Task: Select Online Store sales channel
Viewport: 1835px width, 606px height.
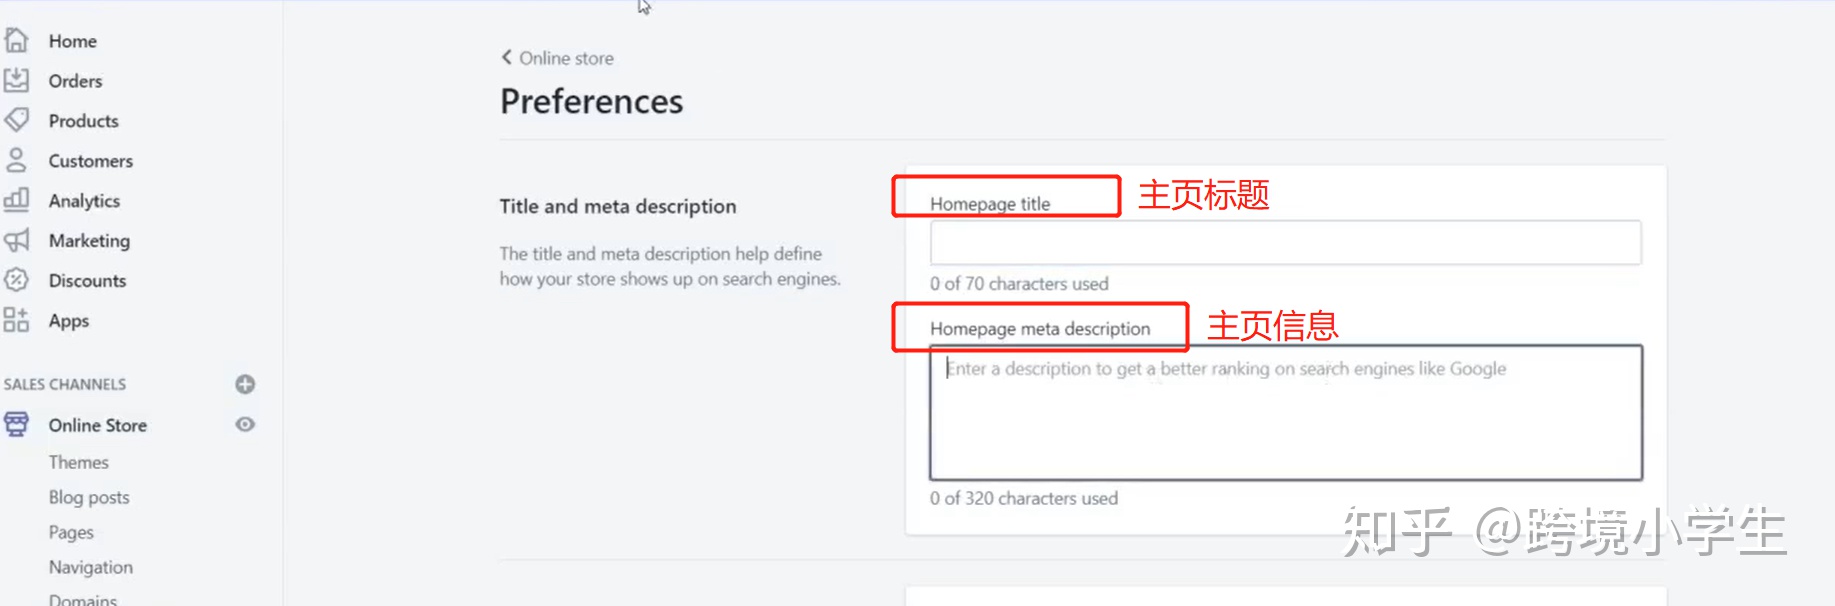Action: point(98,425)
